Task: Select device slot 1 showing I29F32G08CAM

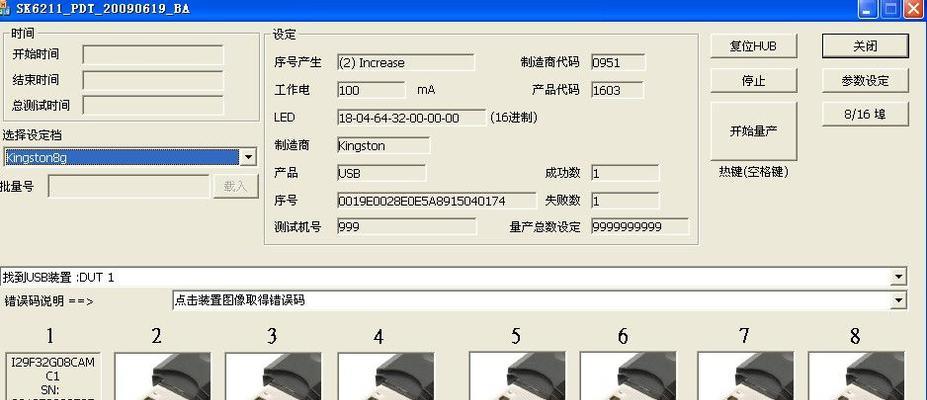Action: (53, 376)
